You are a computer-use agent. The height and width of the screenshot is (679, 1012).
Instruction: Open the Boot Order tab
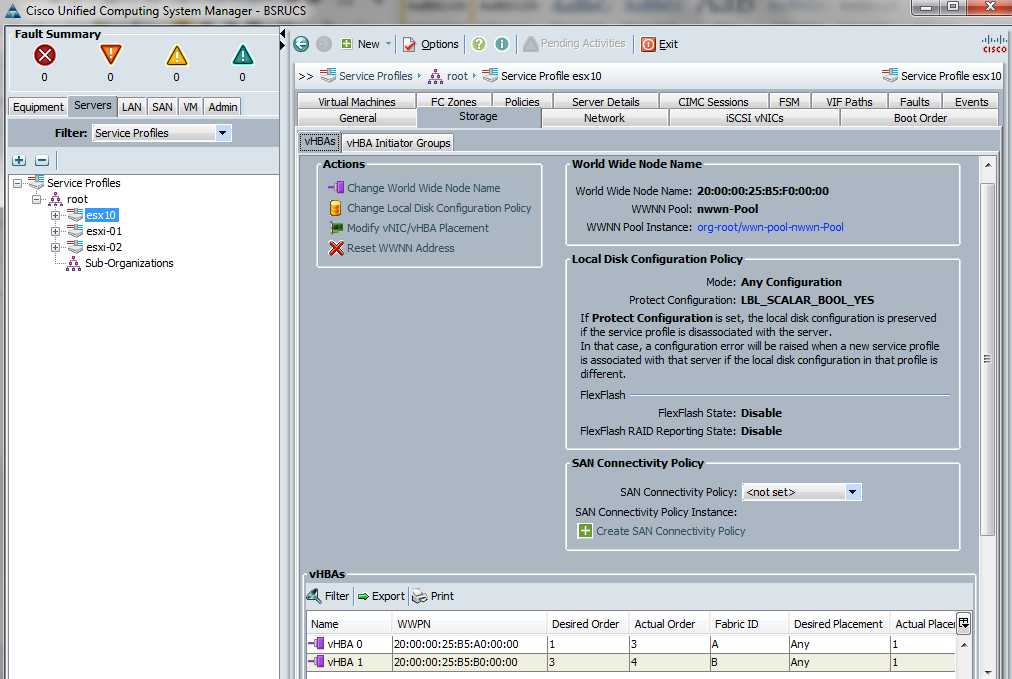point(920,118)
